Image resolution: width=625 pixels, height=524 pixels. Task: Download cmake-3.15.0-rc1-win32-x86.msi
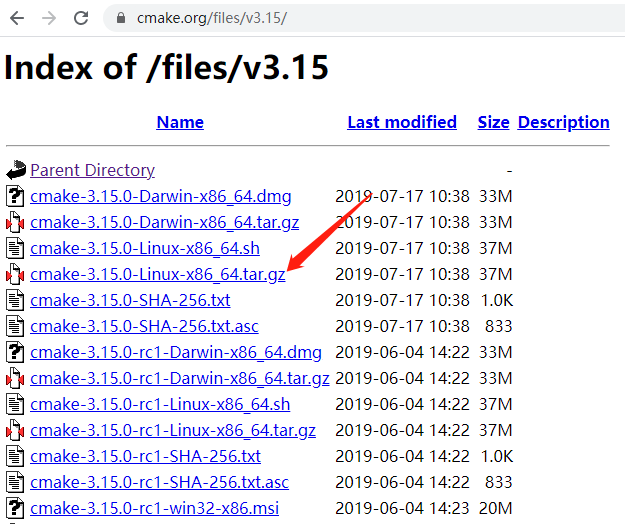155,508
